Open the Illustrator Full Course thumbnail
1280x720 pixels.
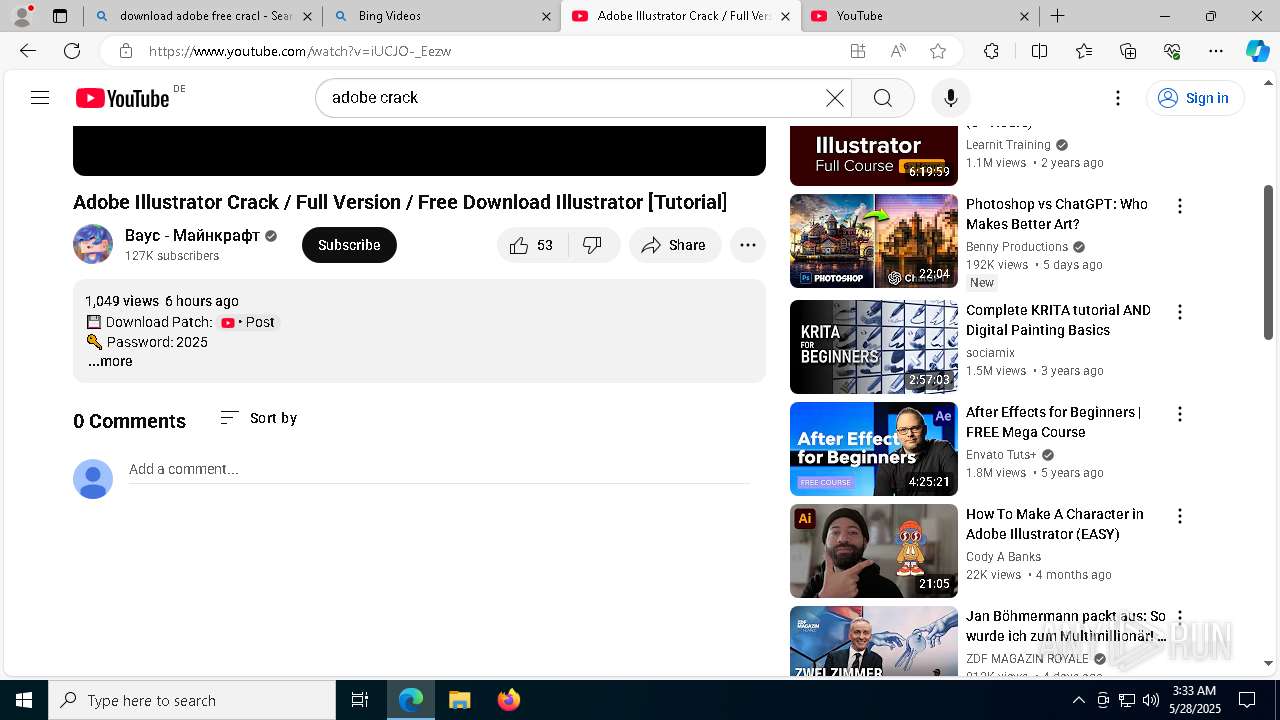(x=874, y=156)
